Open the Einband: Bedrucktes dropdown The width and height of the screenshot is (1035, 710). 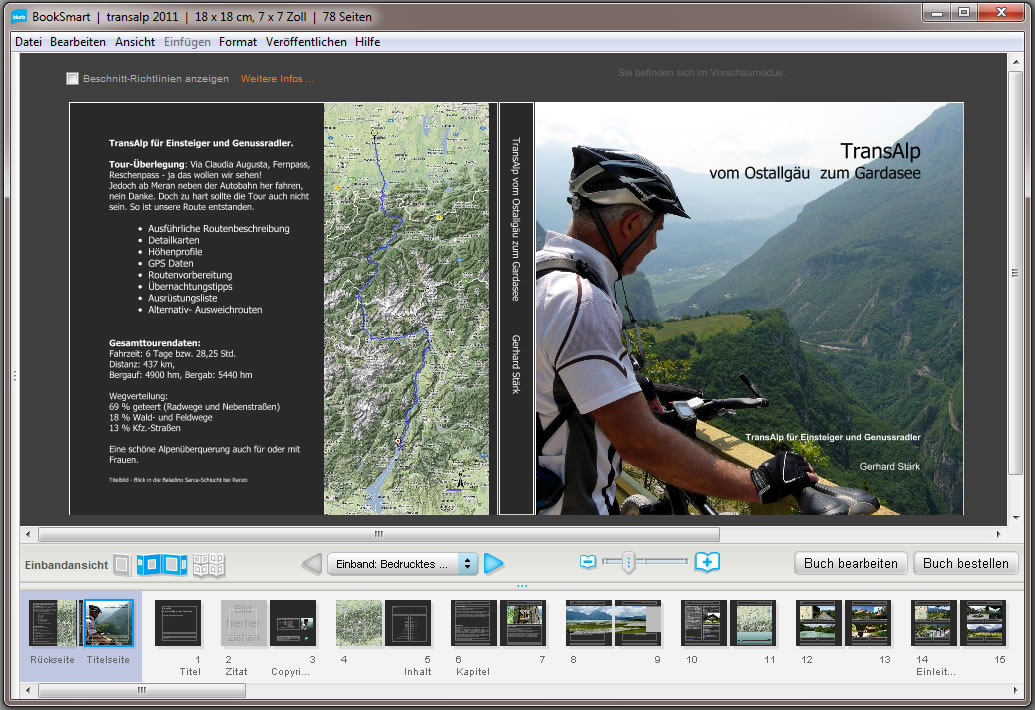coord(402,564)
